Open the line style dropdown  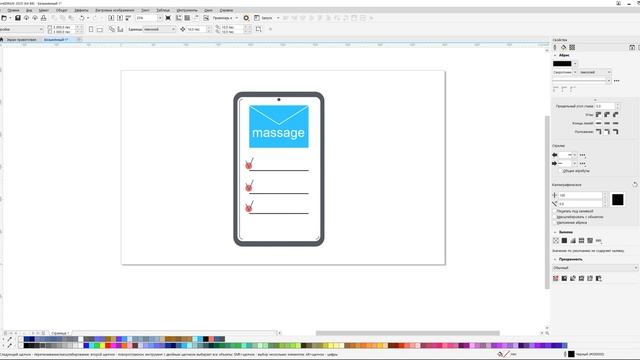pos(609,81)
